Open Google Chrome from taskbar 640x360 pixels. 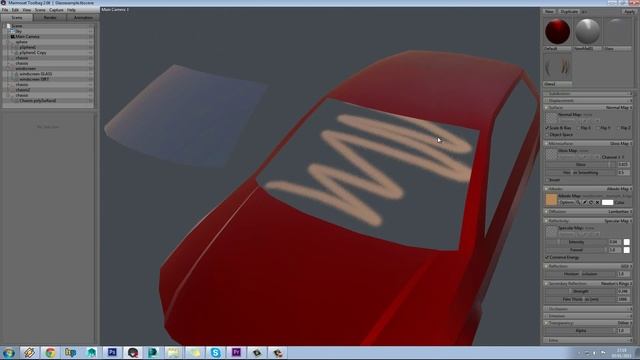[x=50, y=353]
